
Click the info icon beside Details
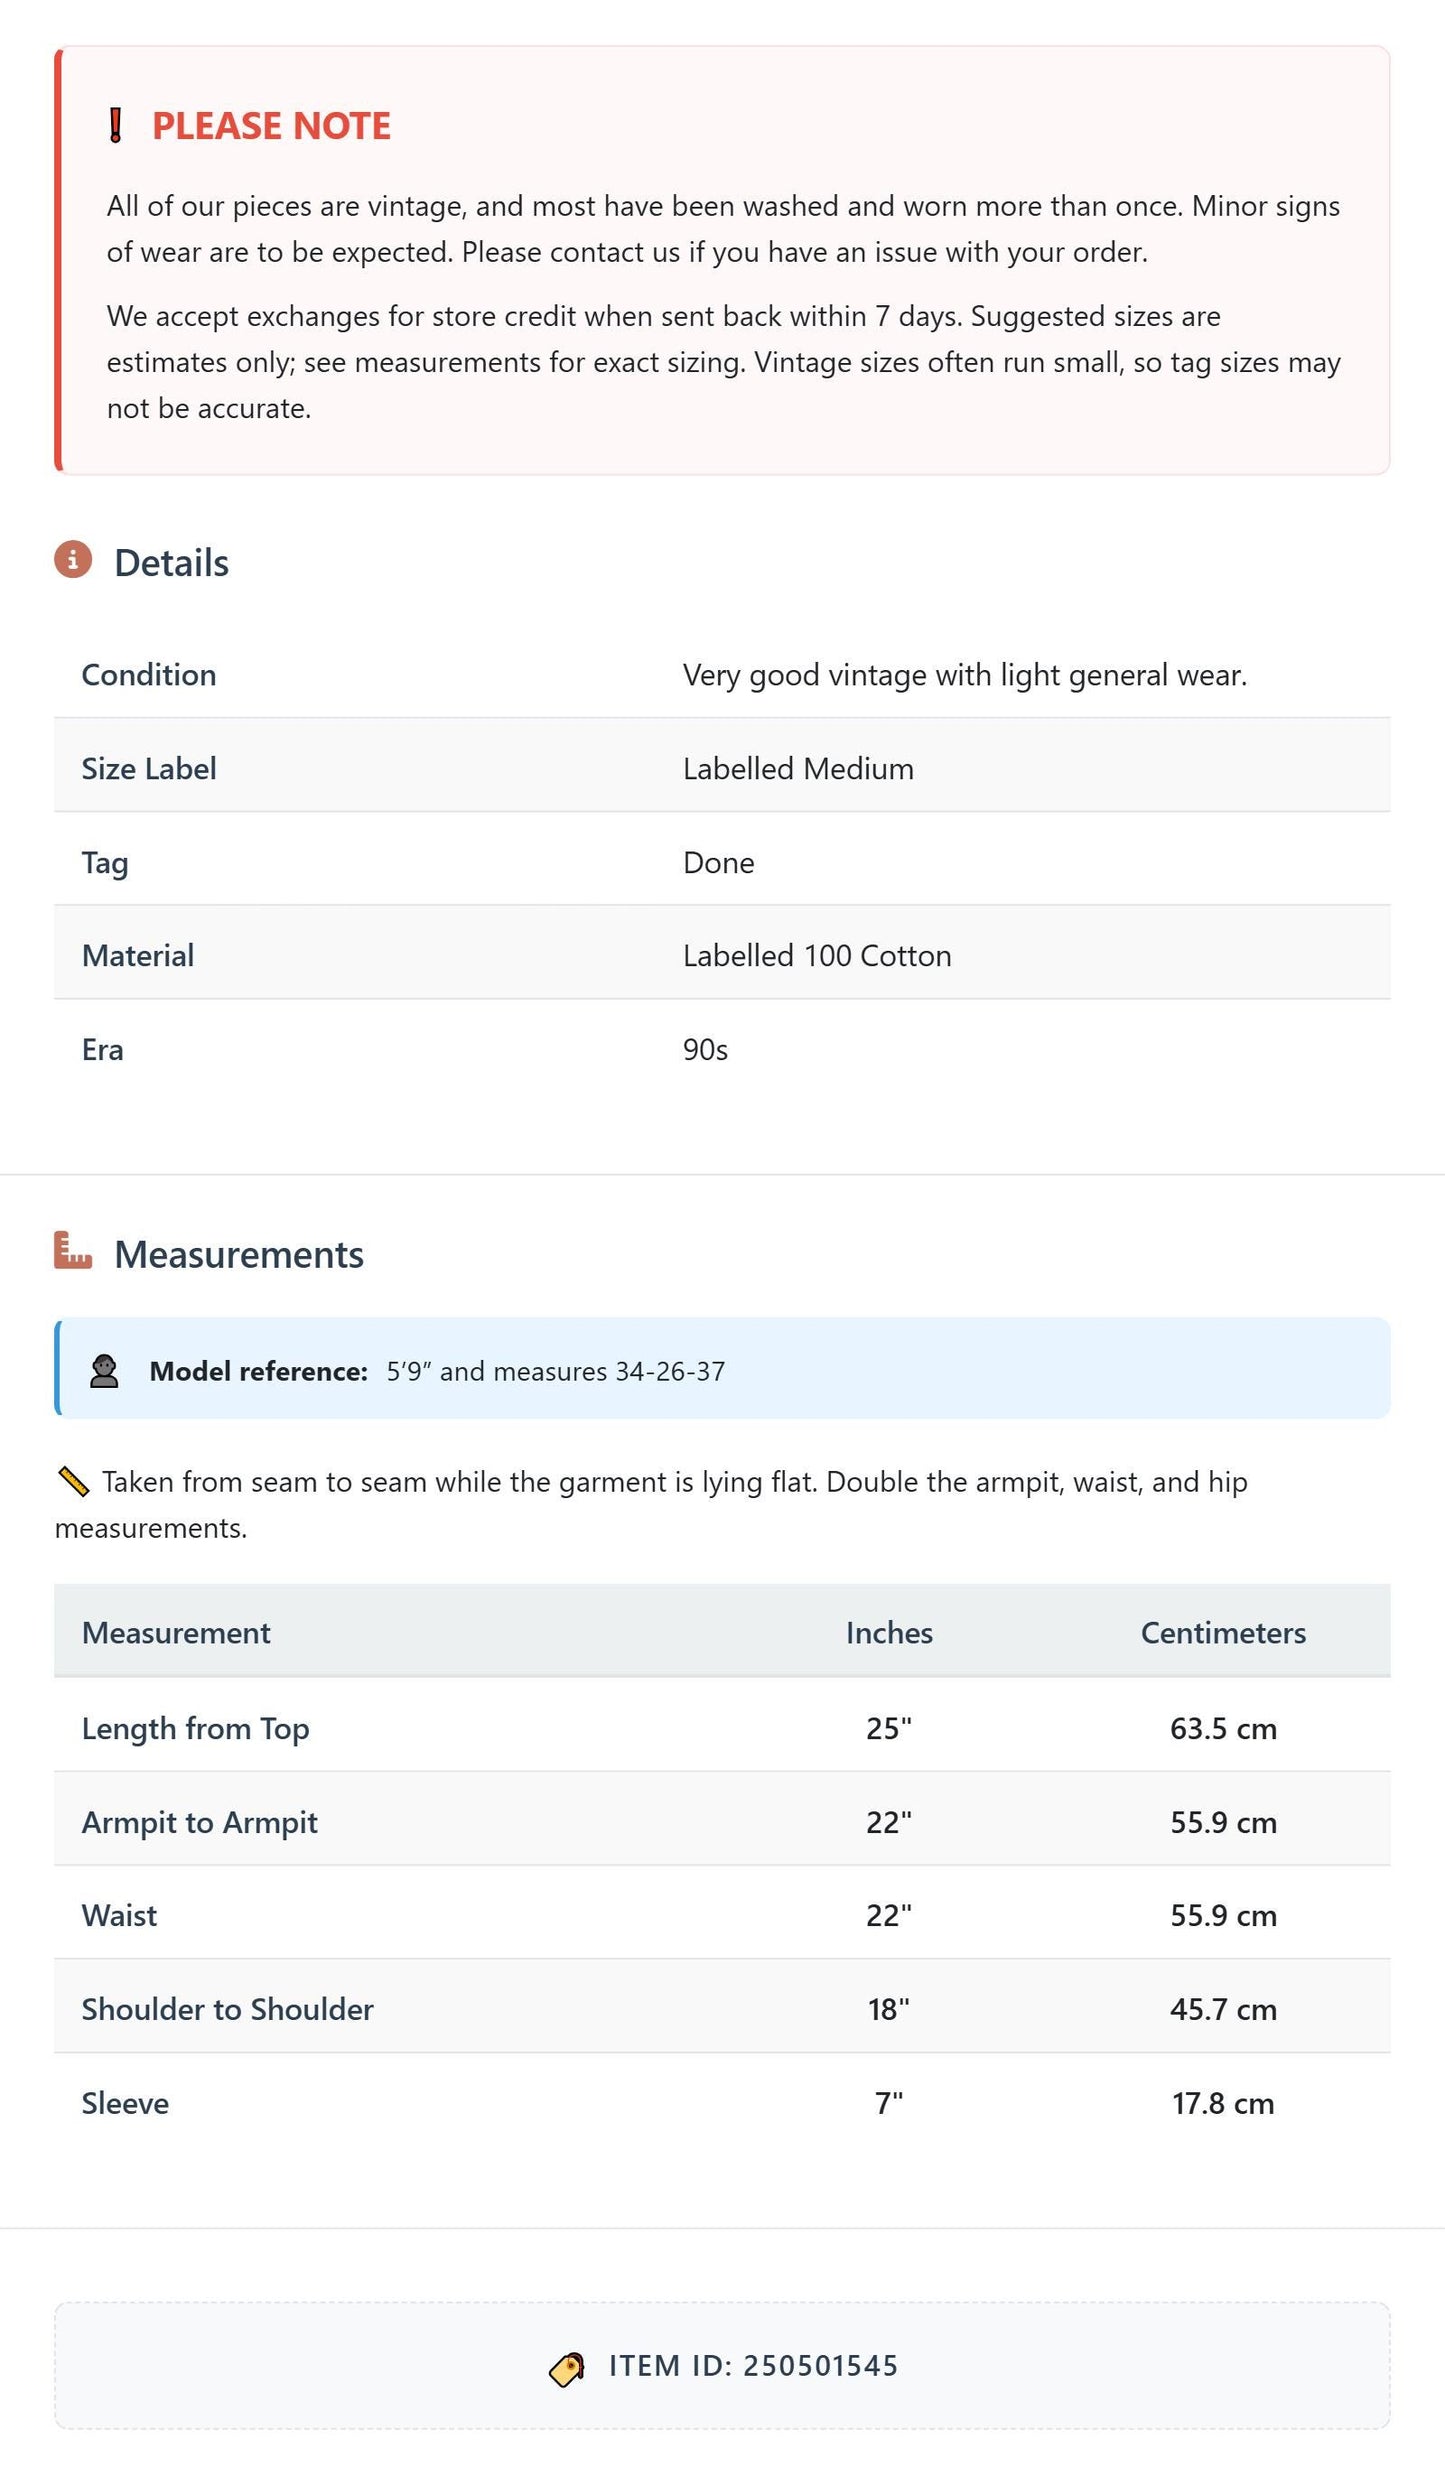pos(73,560)
